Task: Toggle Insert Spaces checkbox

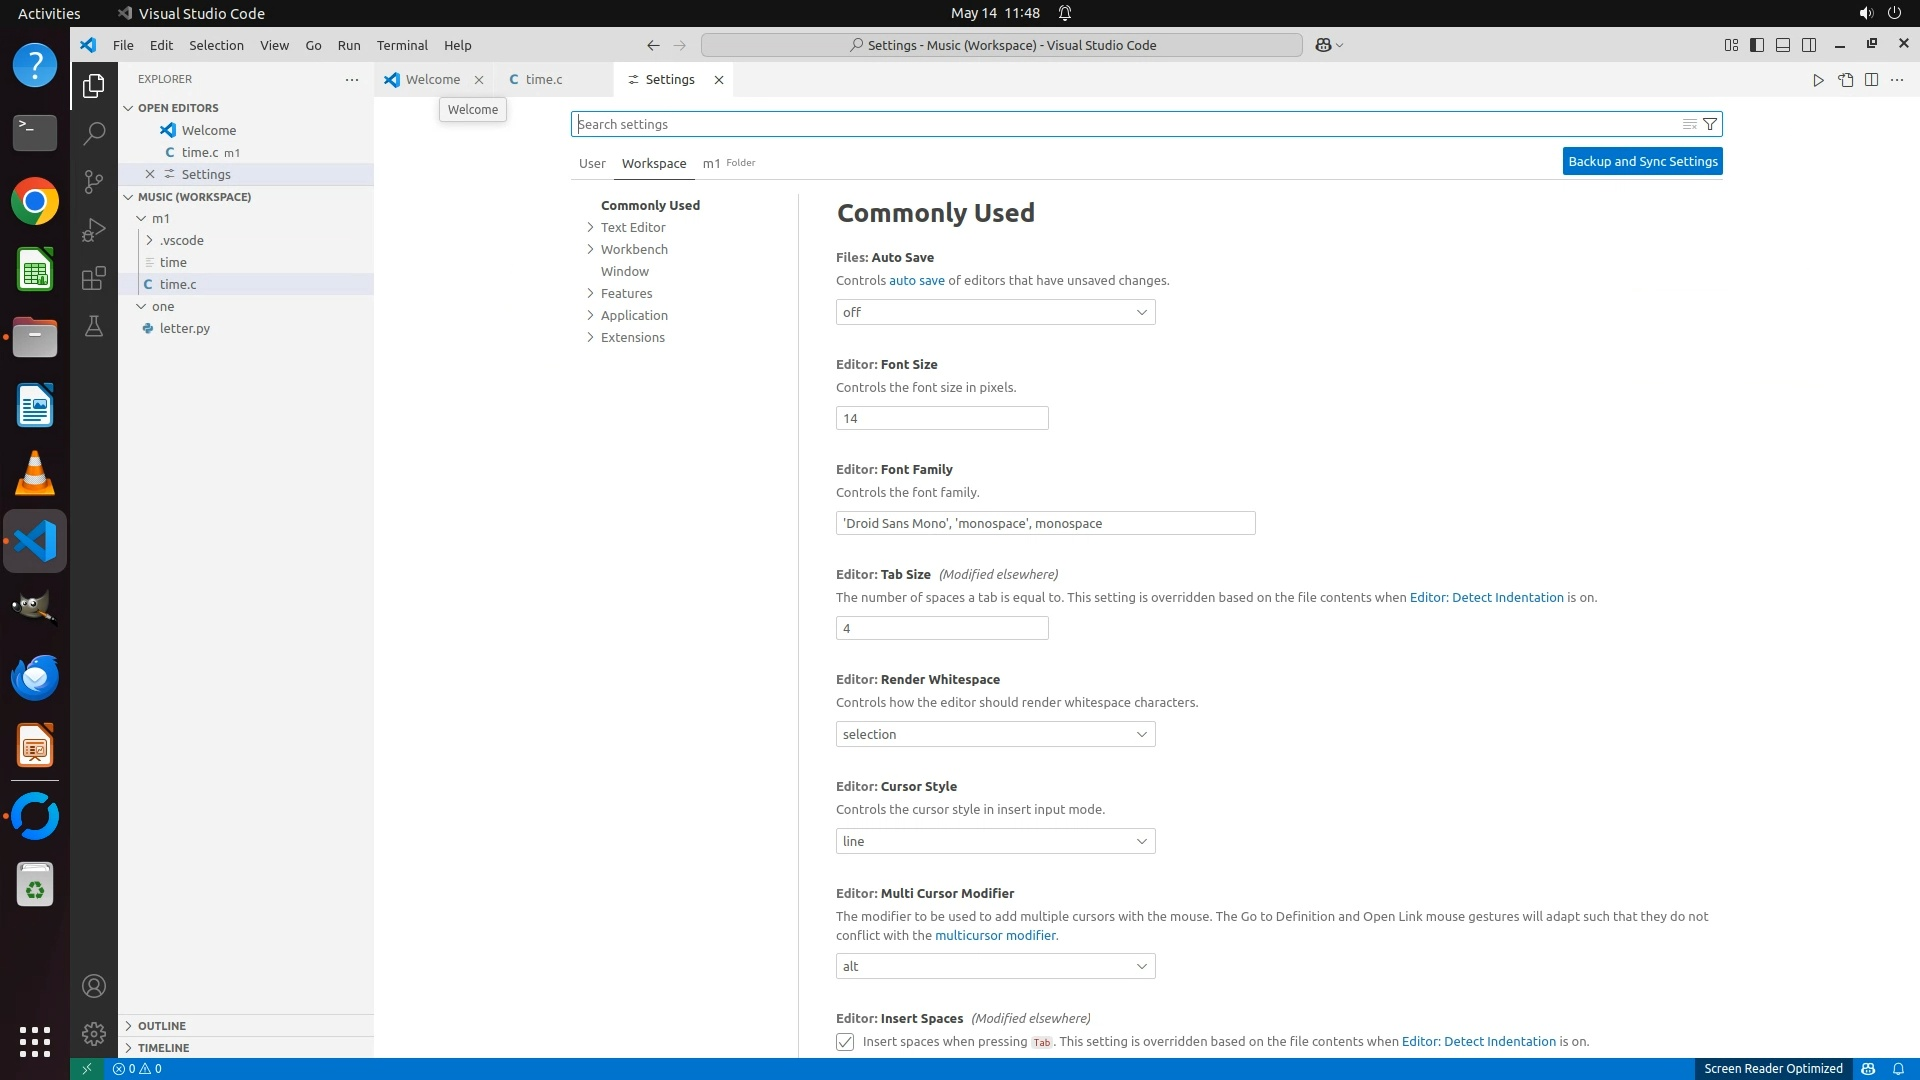Action: [845, 1042]
